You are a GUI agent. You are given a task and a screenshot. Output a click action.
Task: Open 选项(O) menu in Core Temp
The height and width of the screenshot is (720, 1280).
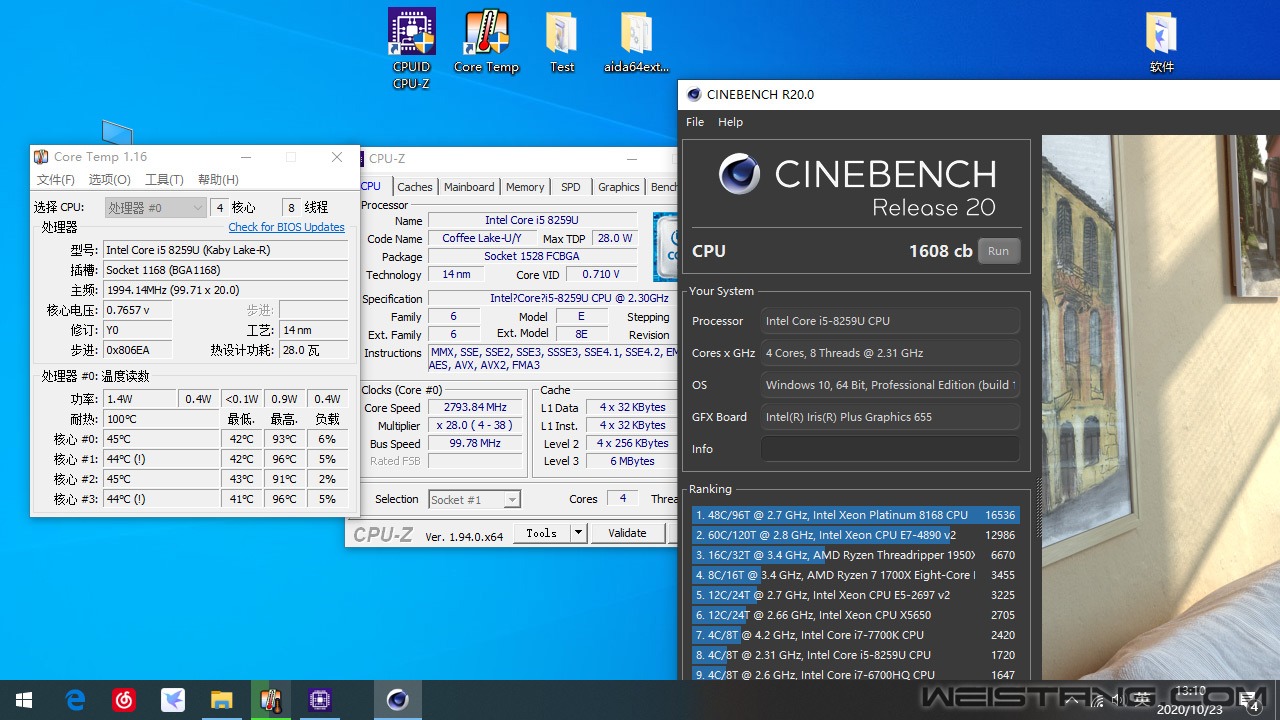(x=110, y=180)
